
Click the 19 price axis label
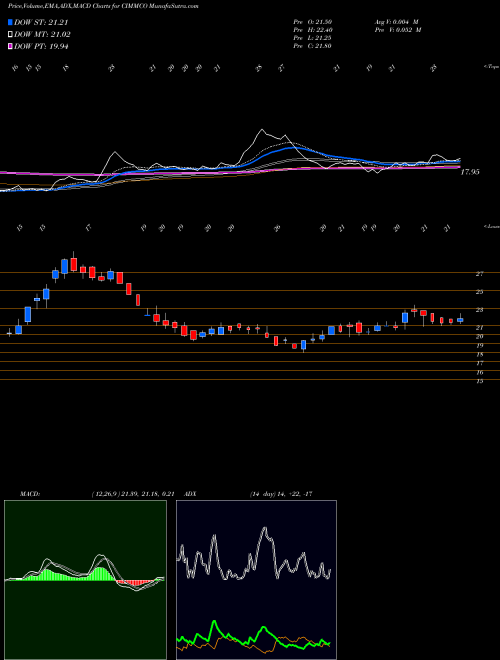click(479, 346)
